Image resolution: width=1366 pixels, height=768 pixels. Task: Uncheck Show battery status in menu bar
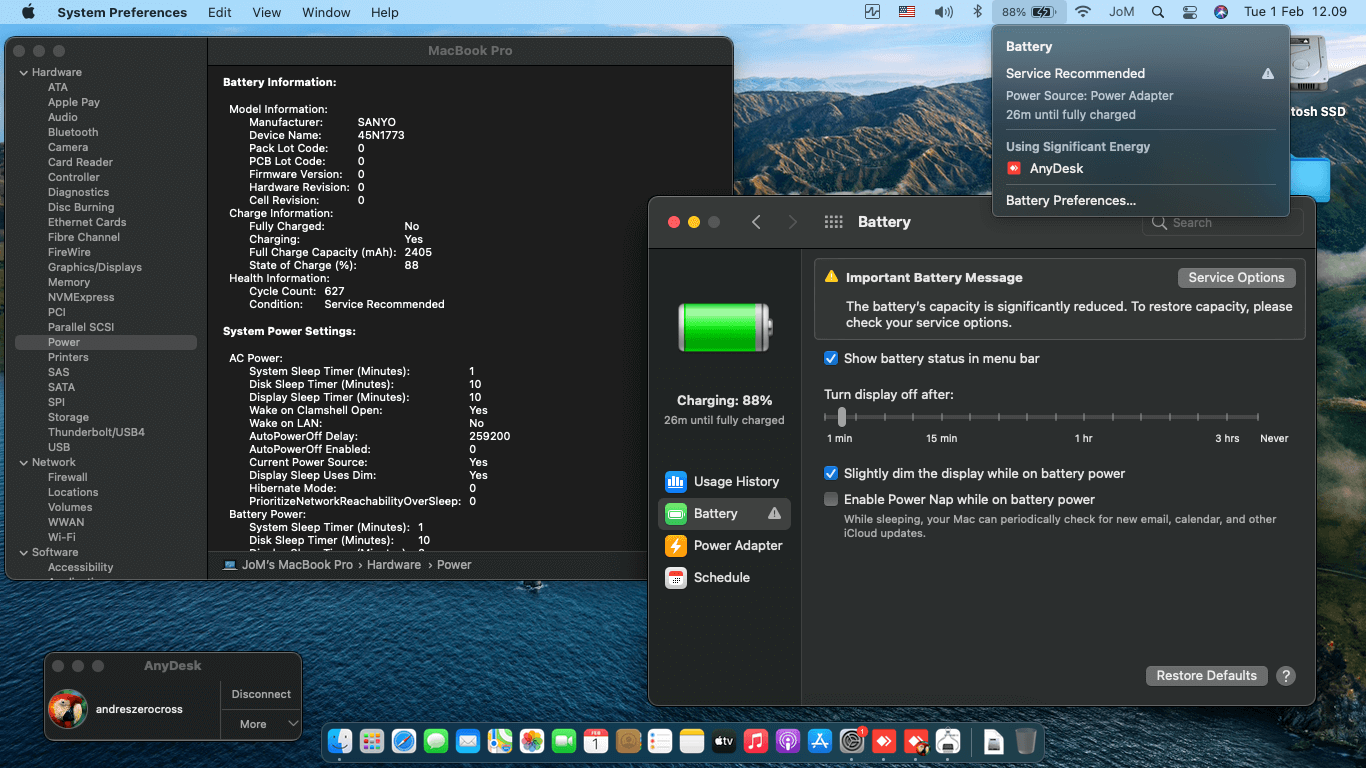tap(831, 359)
